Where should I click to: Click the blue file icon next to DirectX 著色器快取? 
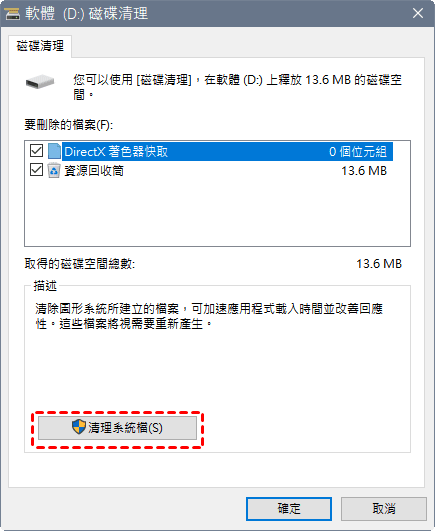54,151
